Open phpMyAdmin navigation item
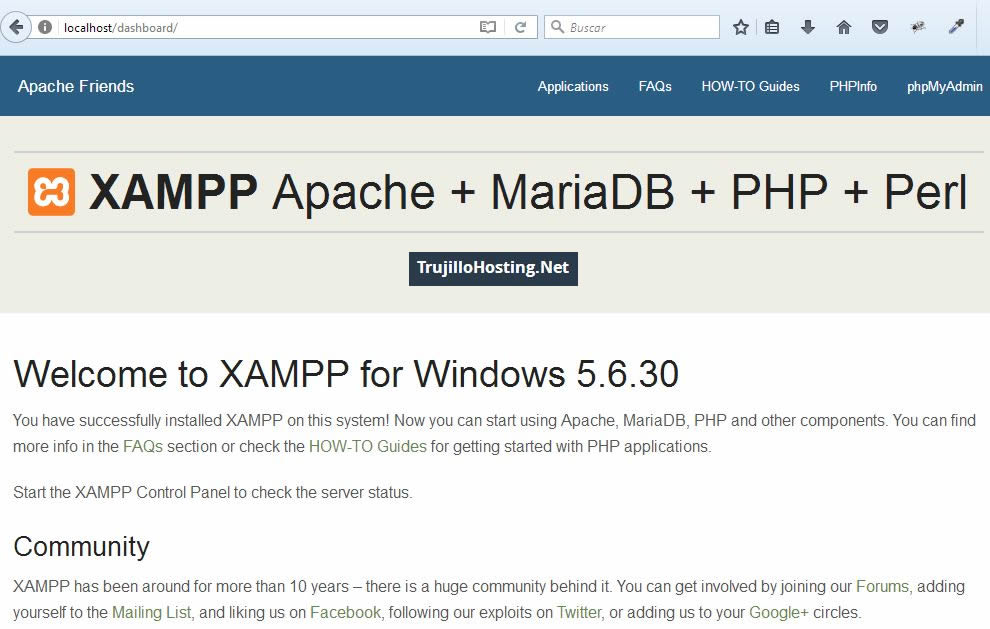Screen dimensions: 990x629 [x=945, y=87]
